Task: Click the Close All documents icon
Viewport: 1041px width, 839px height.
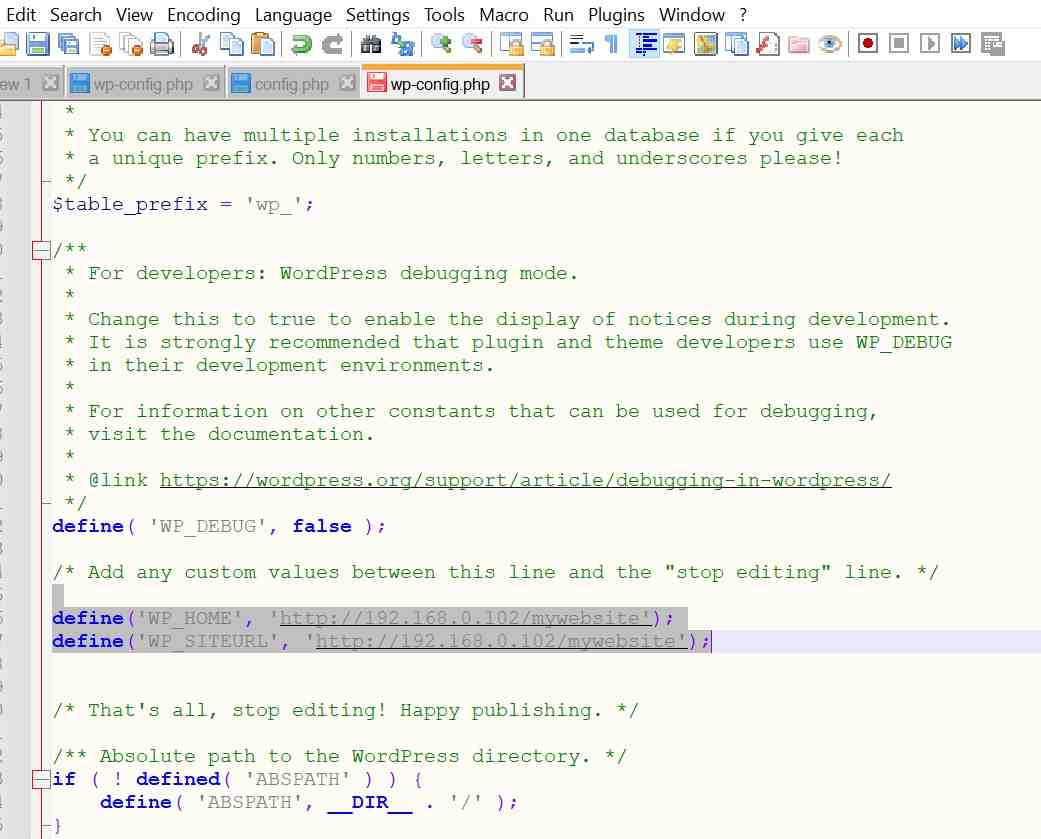Action: pos(131,44)
